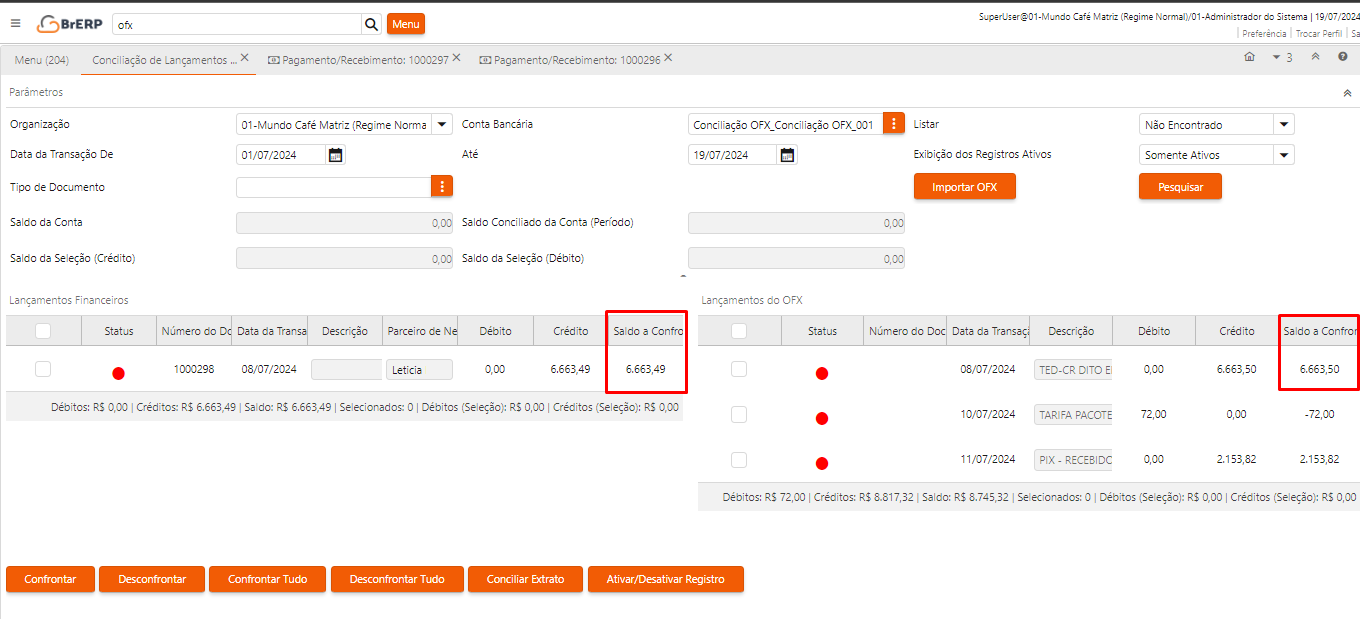This screenshot has width=1360, height=619.
Task: Check the Leticia row checkbox
Action: click(43, 369)
